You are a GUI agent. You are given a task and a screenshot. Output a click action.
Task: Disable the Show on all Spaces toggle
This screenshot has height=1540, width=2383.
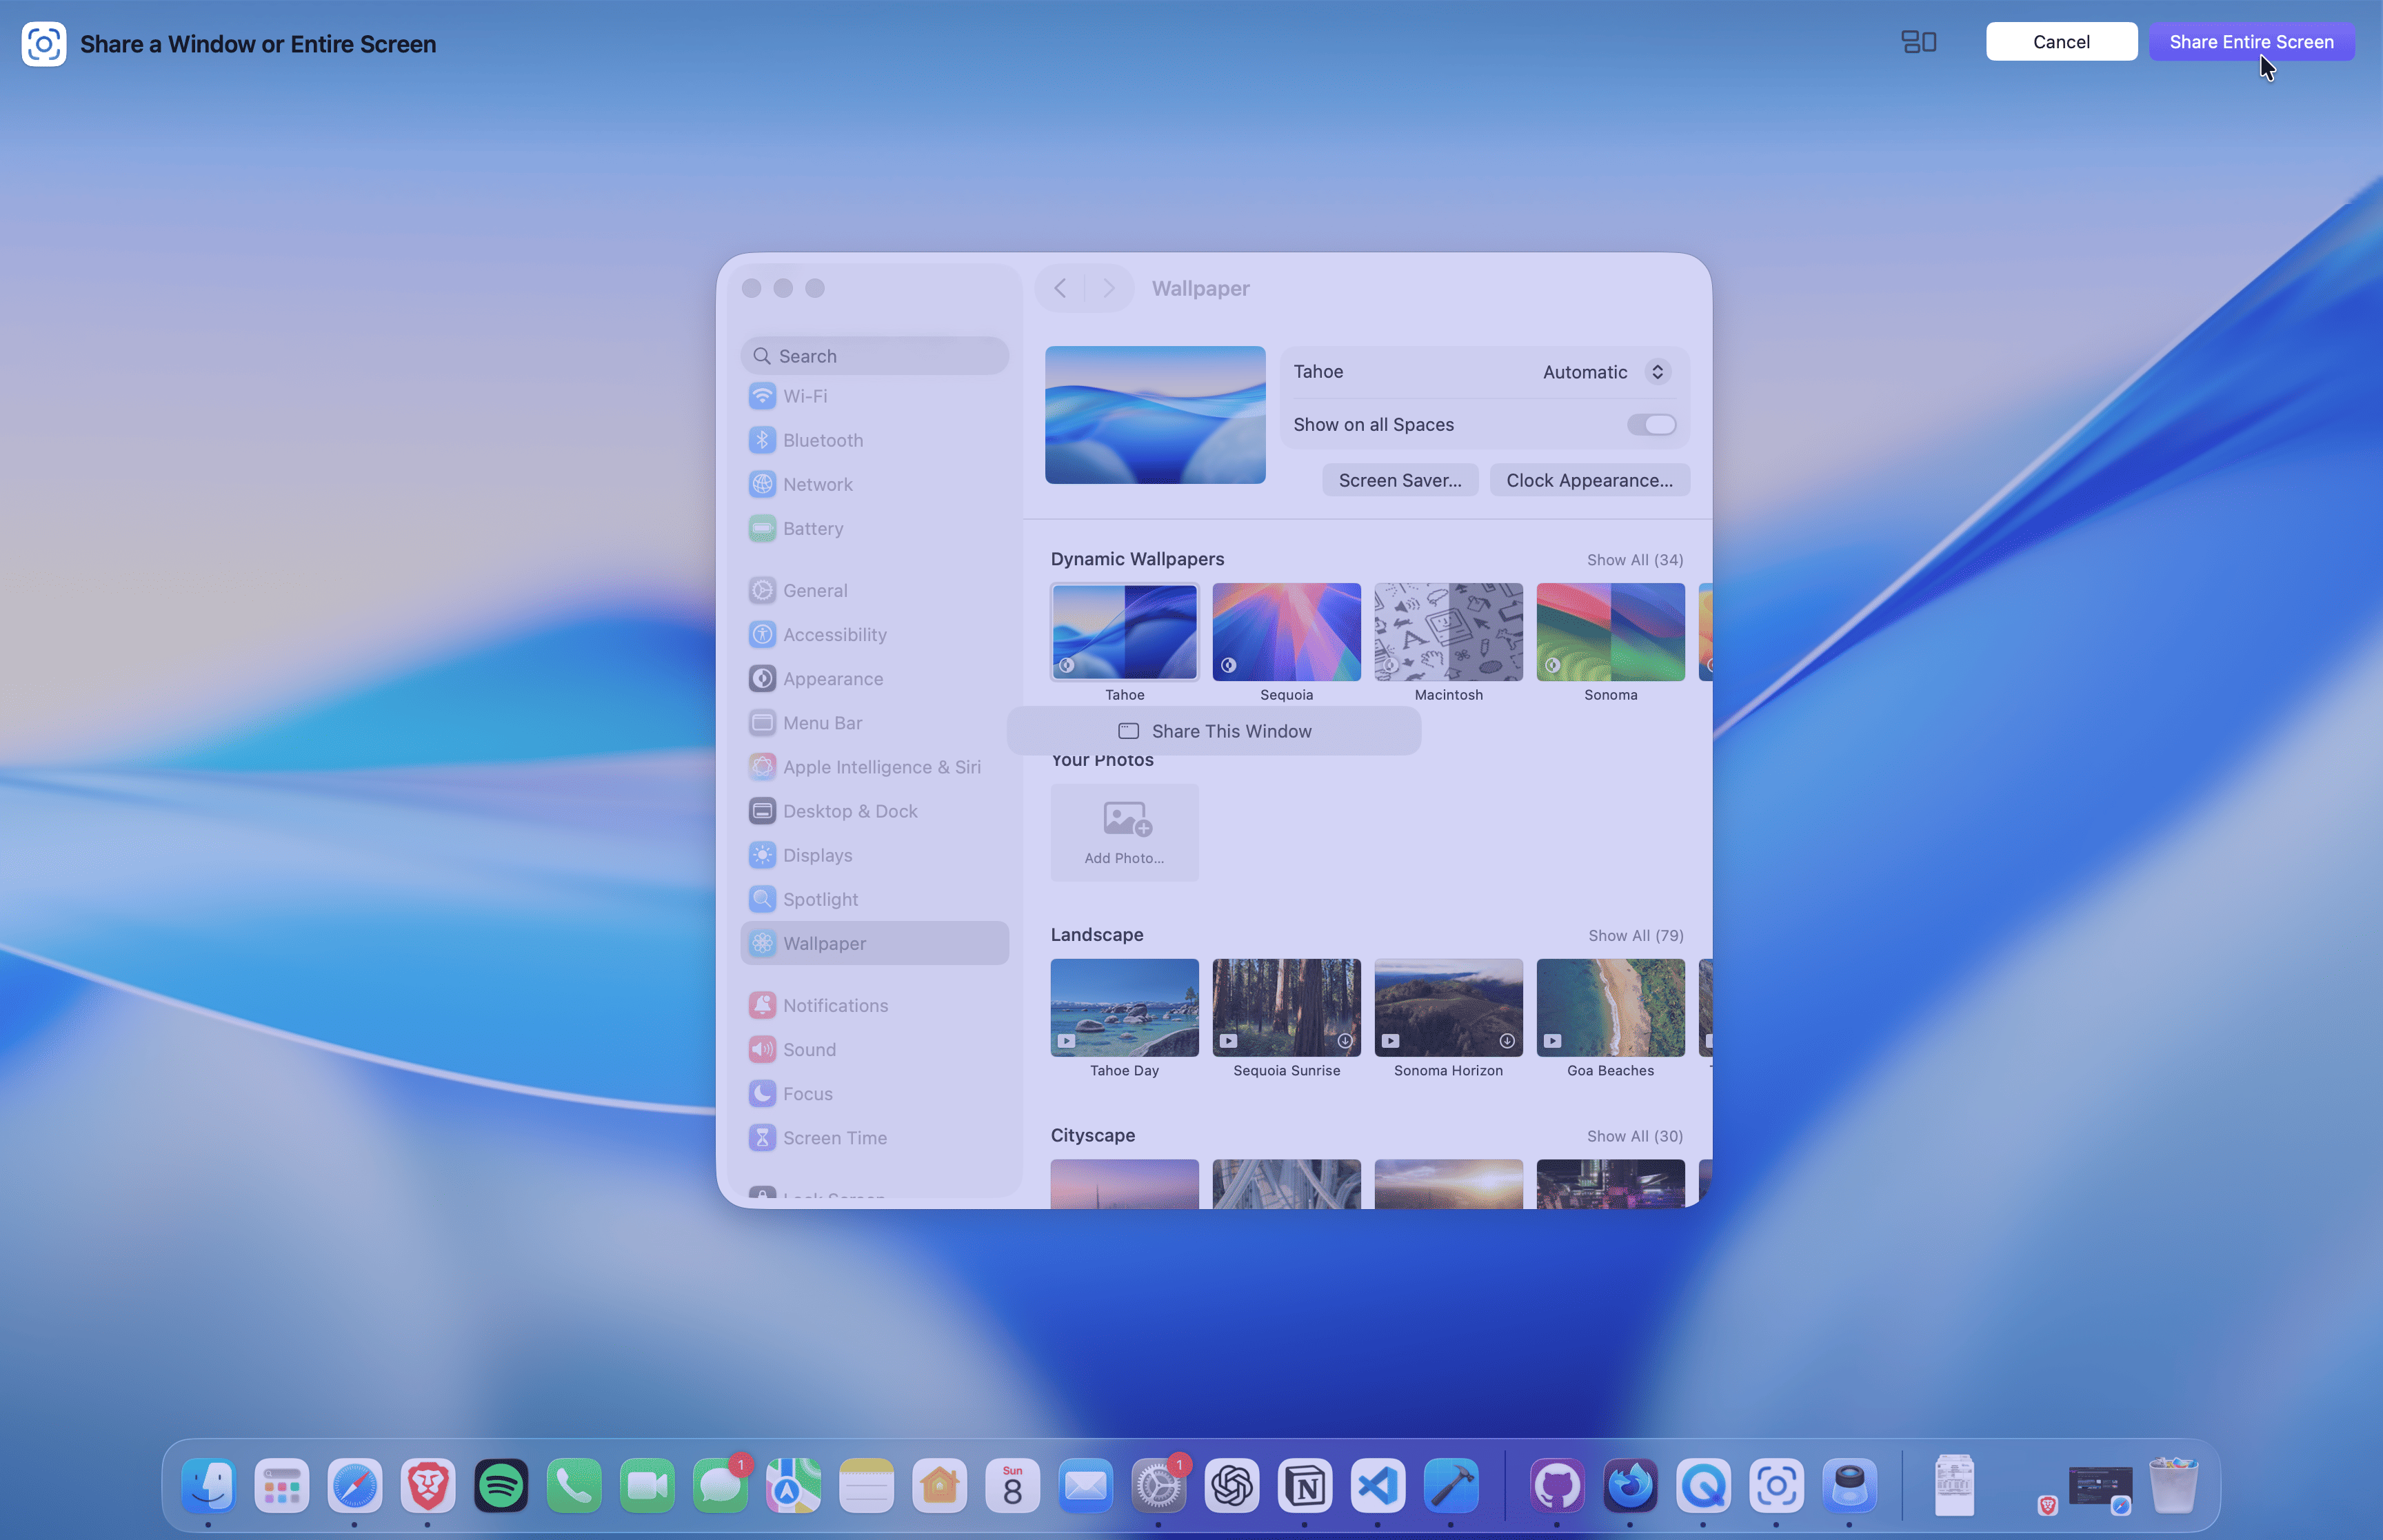click(x=1651, y=424)
